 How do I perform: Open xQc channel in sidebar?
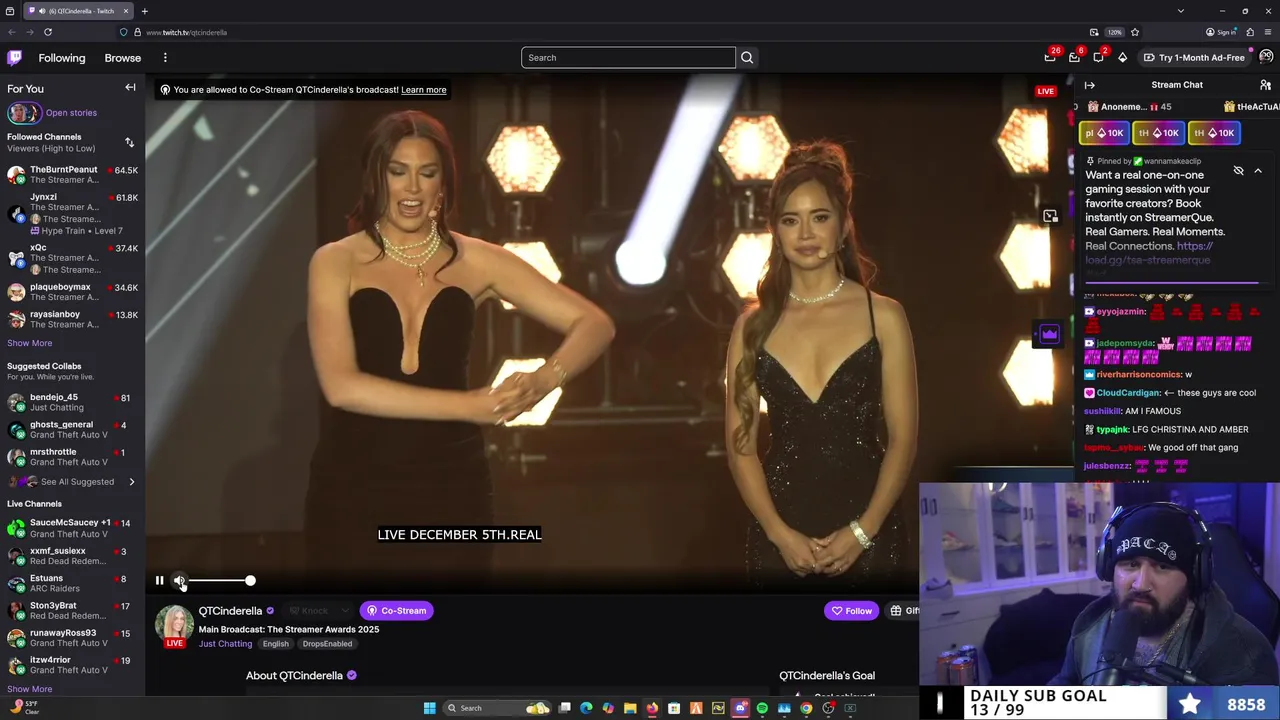(x=72, y=258)
